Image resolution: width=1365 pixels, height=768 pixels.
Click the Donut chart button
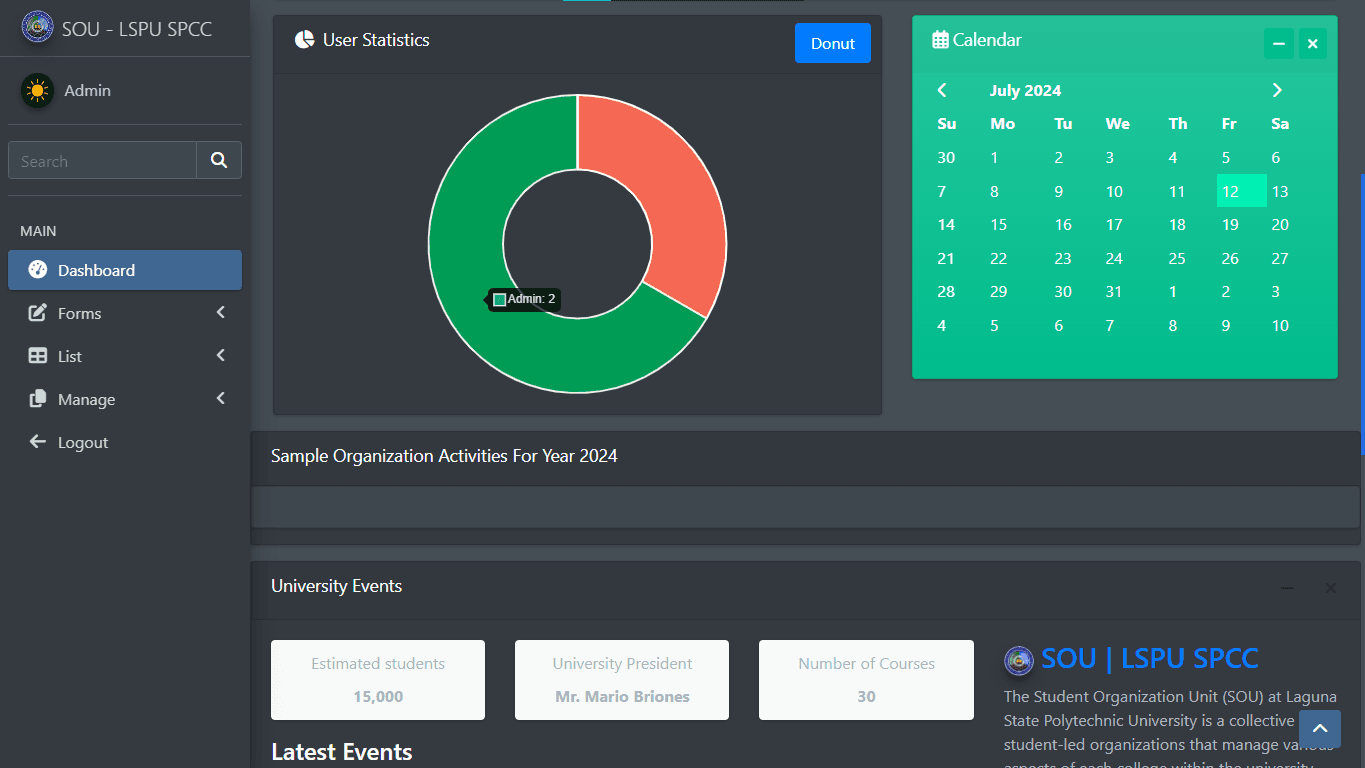click(x=833, y=43)
